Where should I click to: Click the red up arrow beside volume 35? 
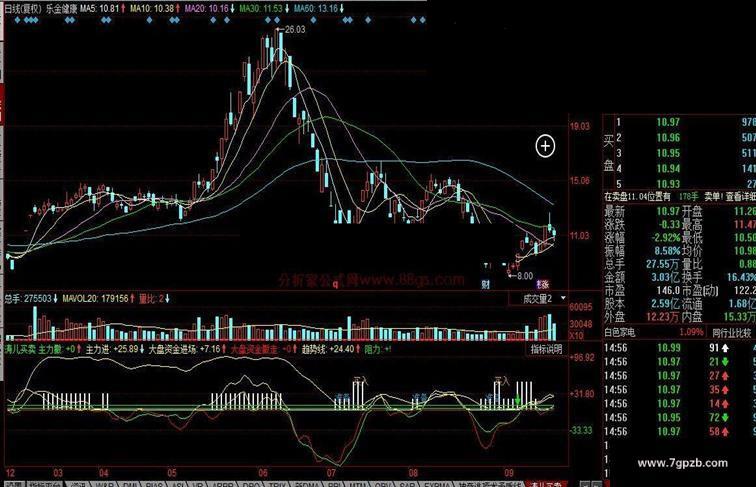pos(725,390)
